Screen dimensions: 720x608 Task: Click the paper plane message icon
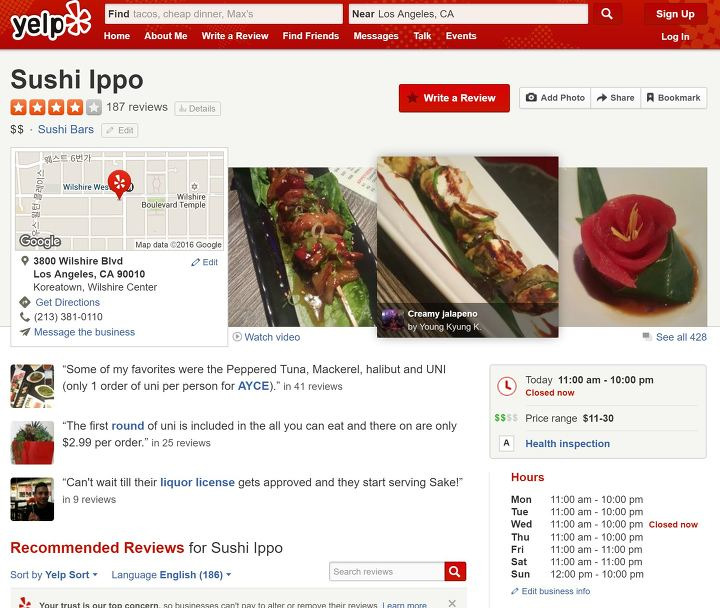tap(25, 332)
